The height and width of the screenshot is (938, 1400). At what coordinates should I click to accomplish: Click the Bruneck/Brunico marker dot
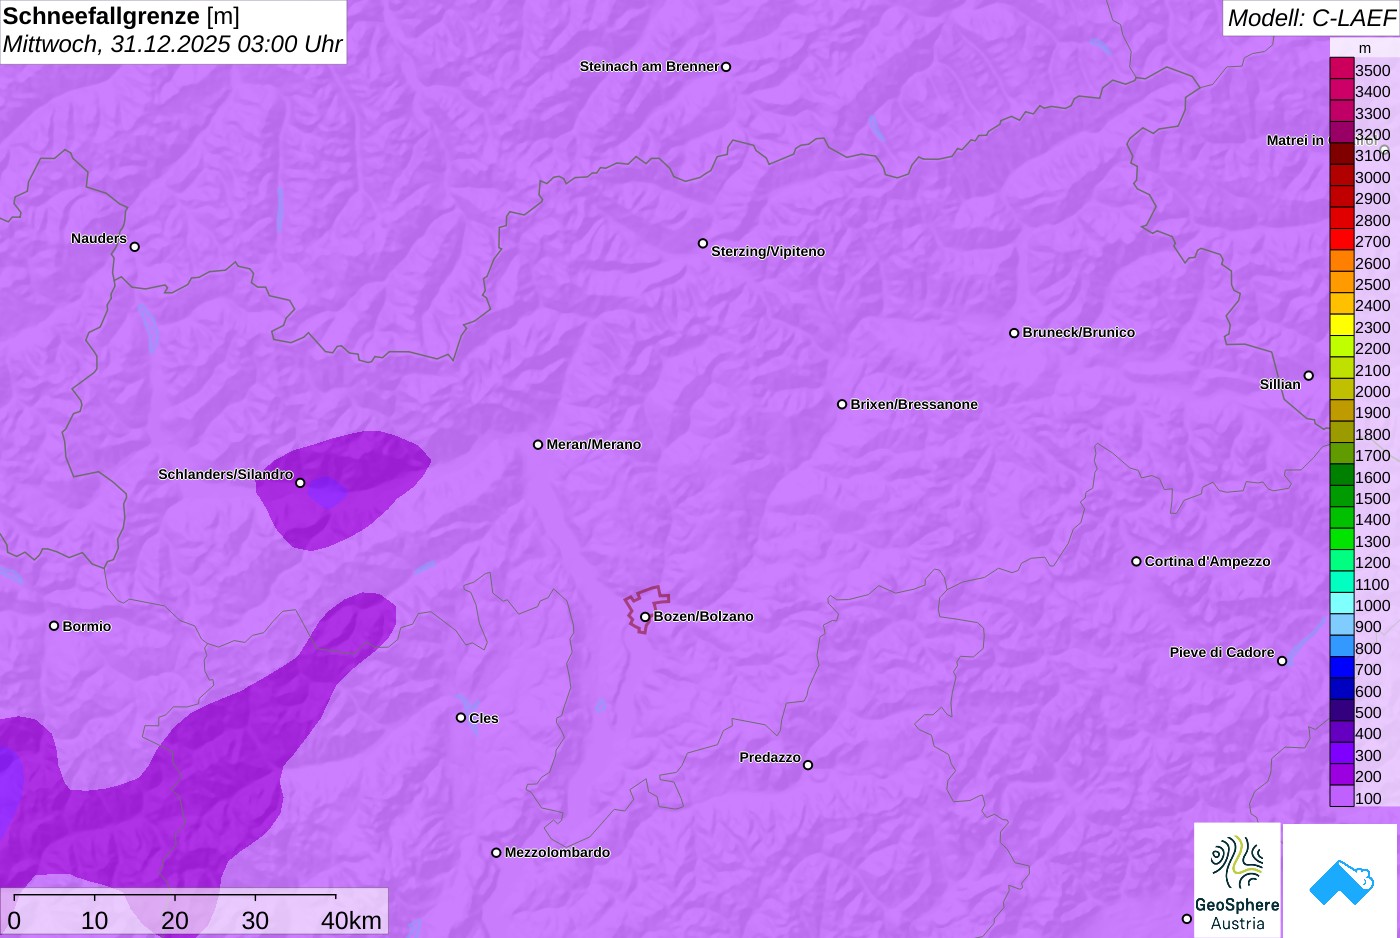coord(1014,333)
